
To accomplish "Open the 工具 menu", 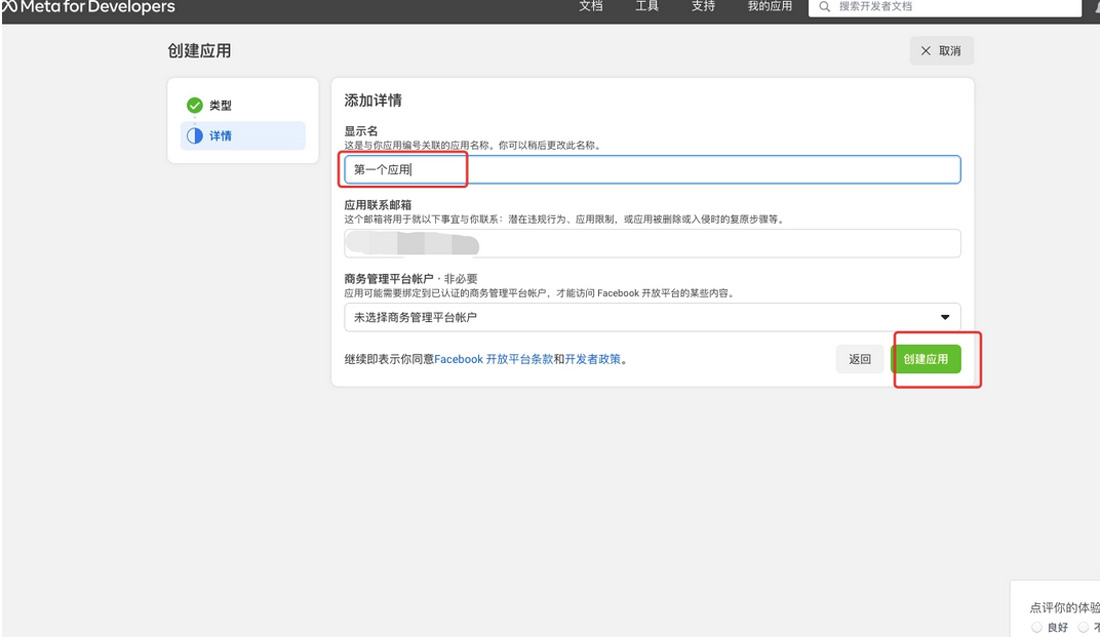I will coord(647,7).
